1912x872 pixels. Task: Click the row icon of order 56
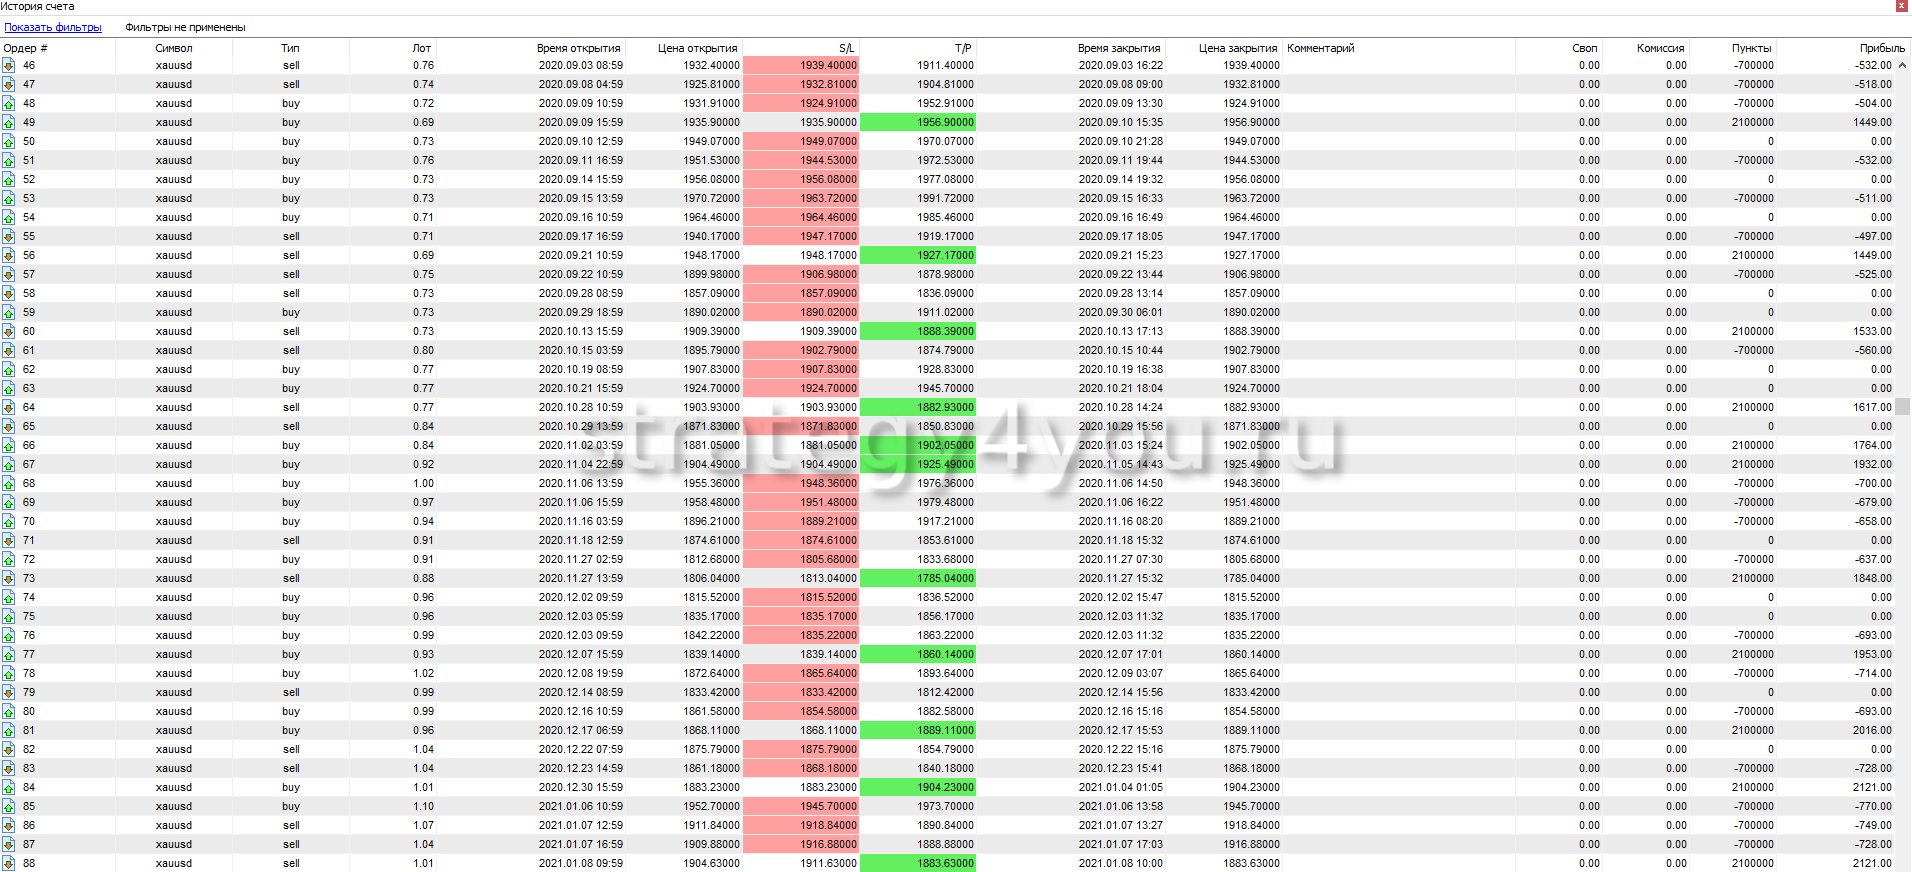pos(8,256)
